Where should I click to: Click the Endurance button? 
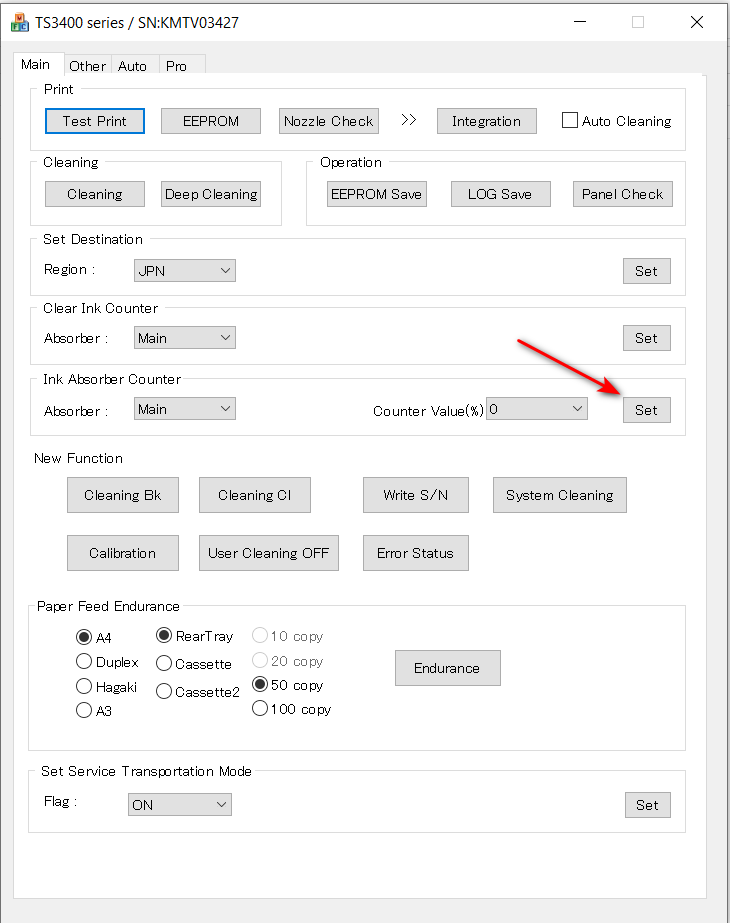point(448,668)
